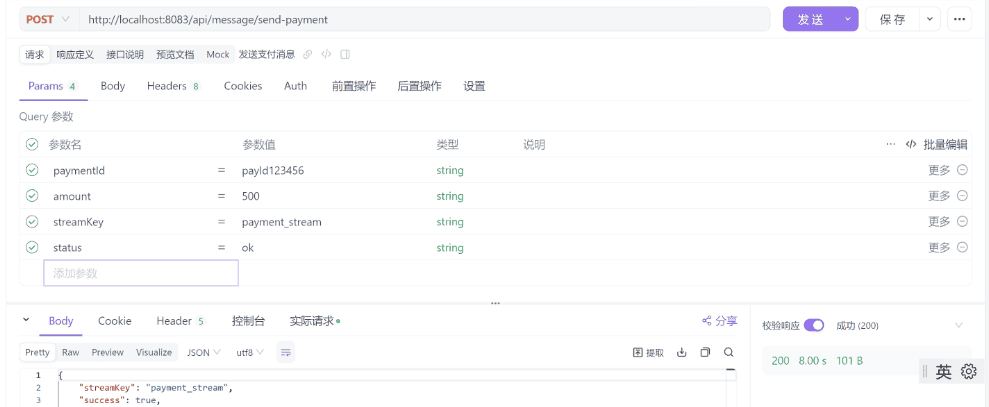Uncheck the paymentId parameter
Viewport: 989px width, 407px height.
coord(32,170)
